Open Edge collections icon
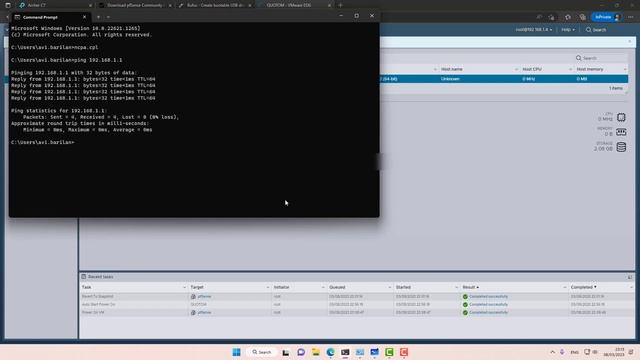Image resolution: width=640 pixels, height=360 pixels. click(x=582, y=17)
